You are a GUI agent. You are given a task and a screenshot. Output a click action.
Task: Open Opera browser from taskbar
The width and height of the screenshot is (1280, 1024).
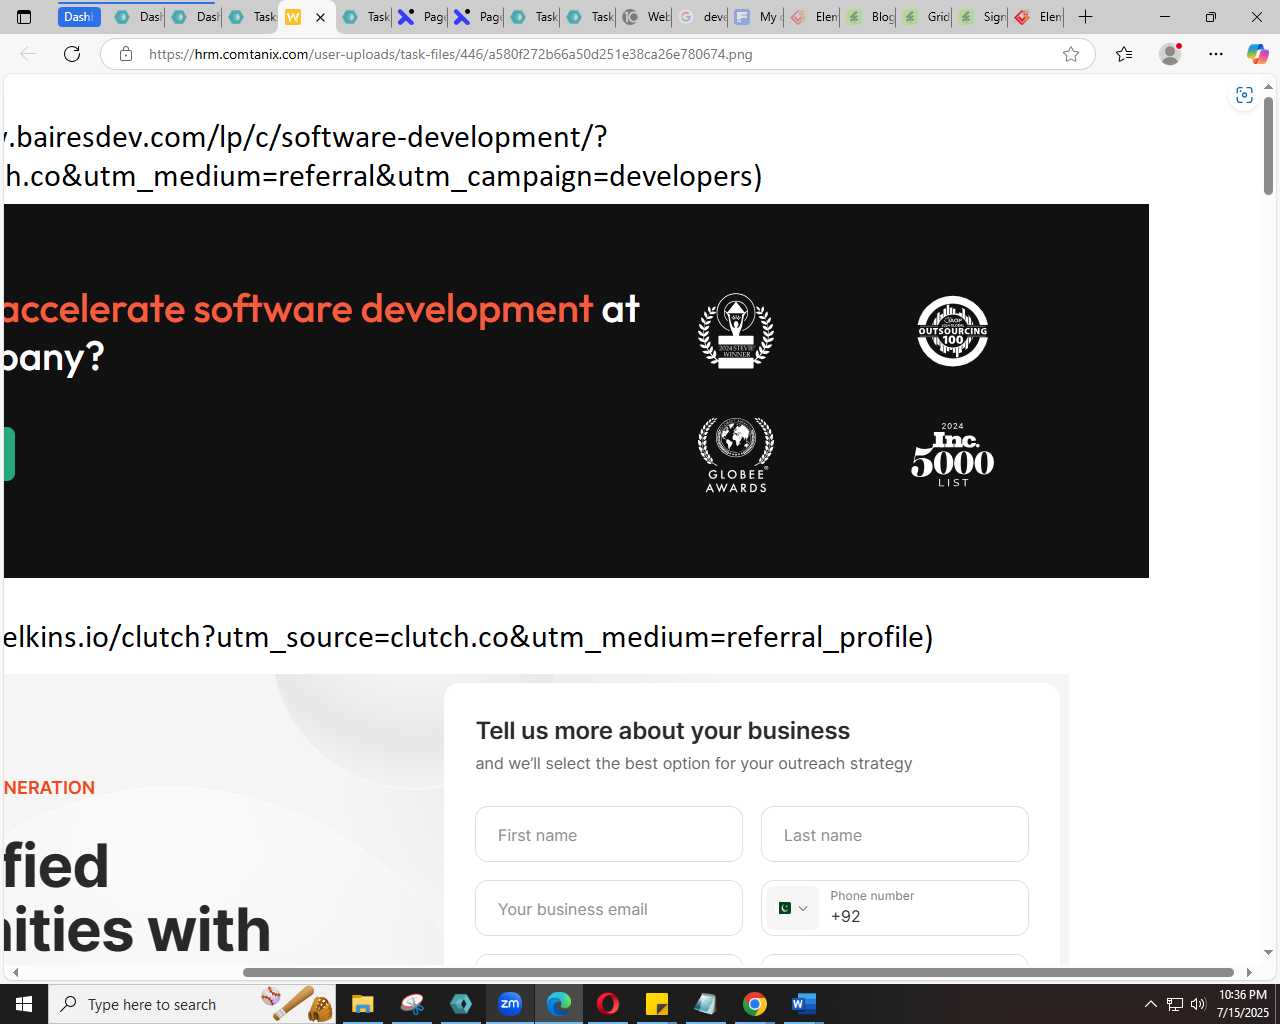[x=608, y=1004]
